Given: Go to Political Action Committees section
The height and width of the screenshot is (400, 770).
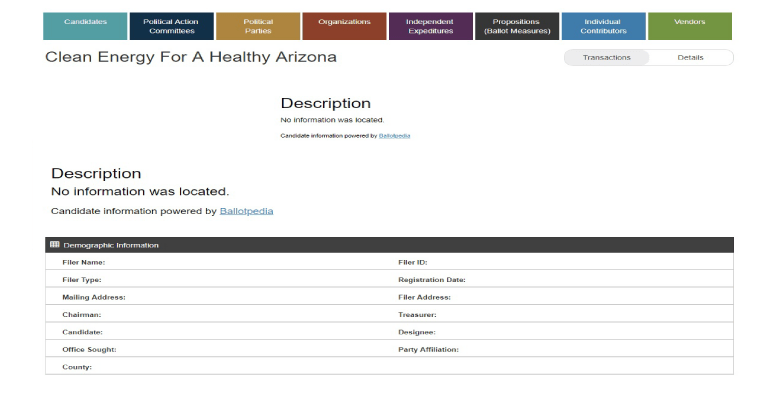Looking at the screenshot, I should [x=171, y=26].
